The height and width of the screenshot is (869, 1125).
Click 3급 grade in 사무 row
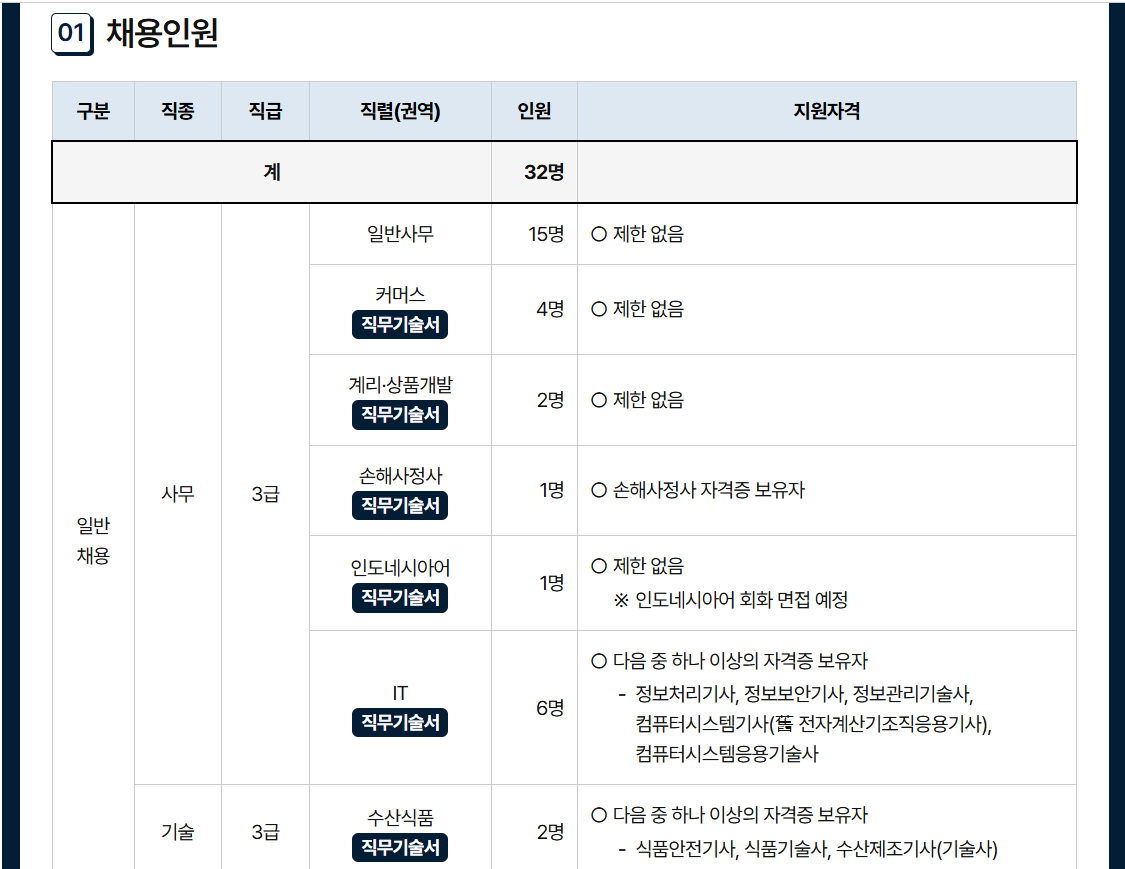click(x=265, y=494)
